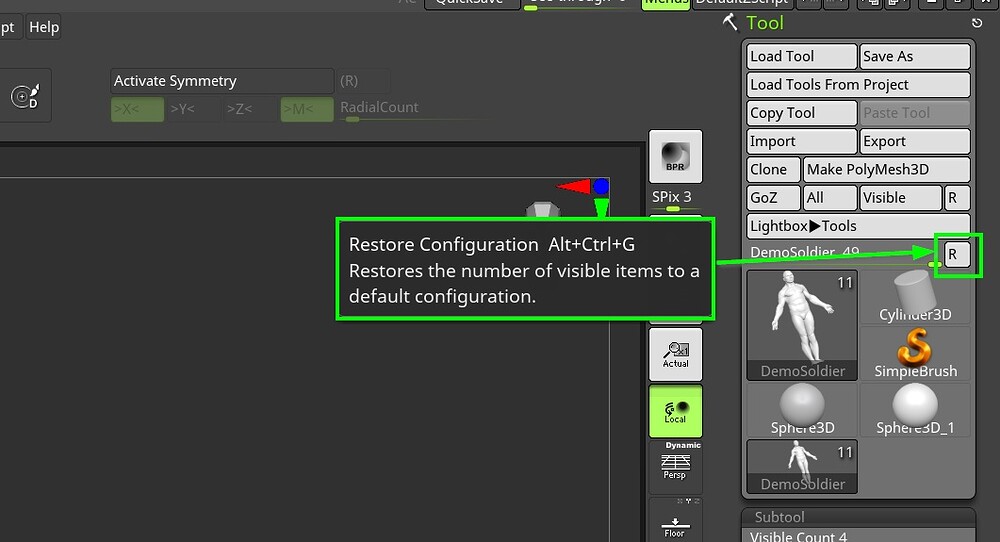Viewport: 1000px width, 542px height.
Task: Select the Actual size zoom icon
Action: pyautogui.click(x=675, y=355)
